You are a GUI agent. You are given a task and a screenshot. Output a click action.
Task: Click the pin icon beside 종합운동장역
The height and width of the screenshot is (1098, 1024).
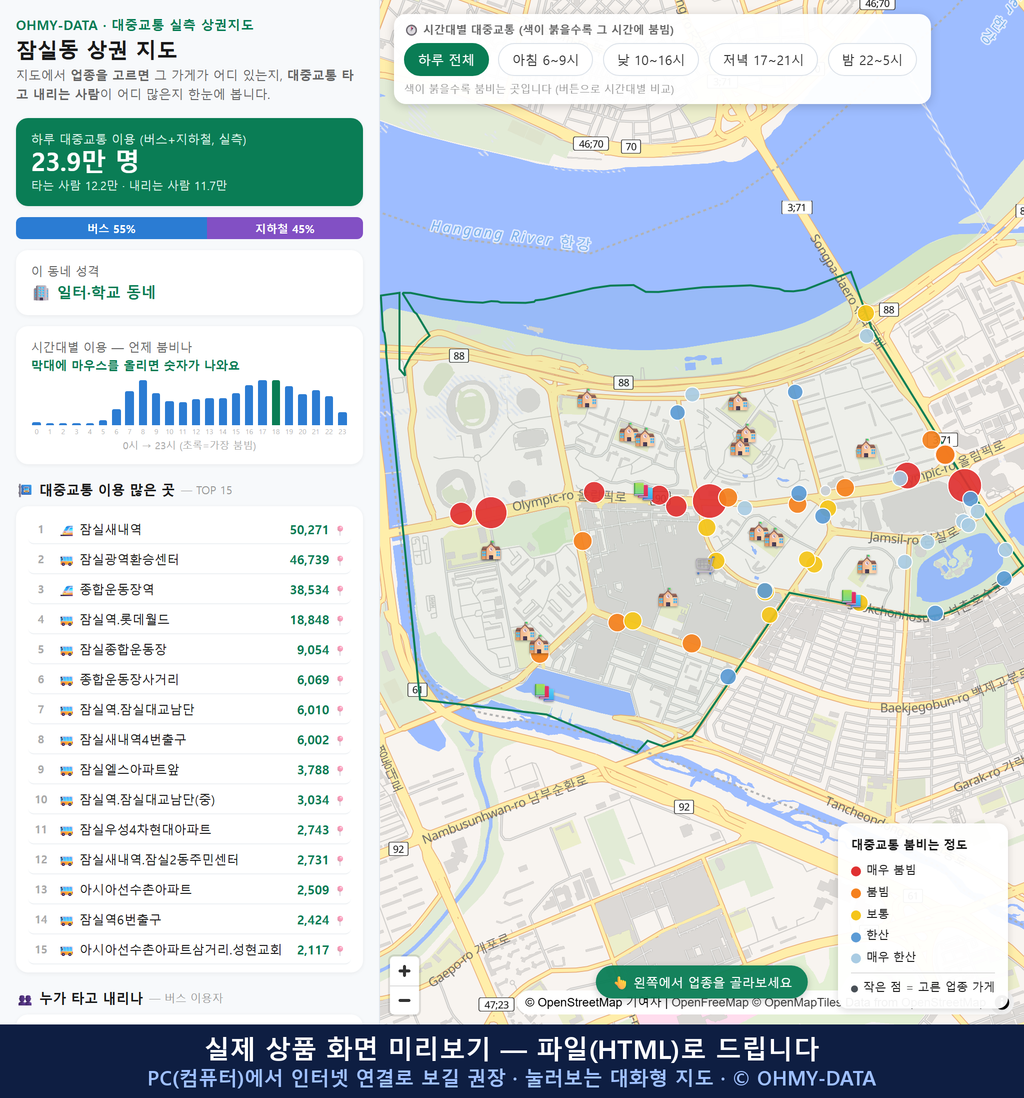click(x=340, y=590)
